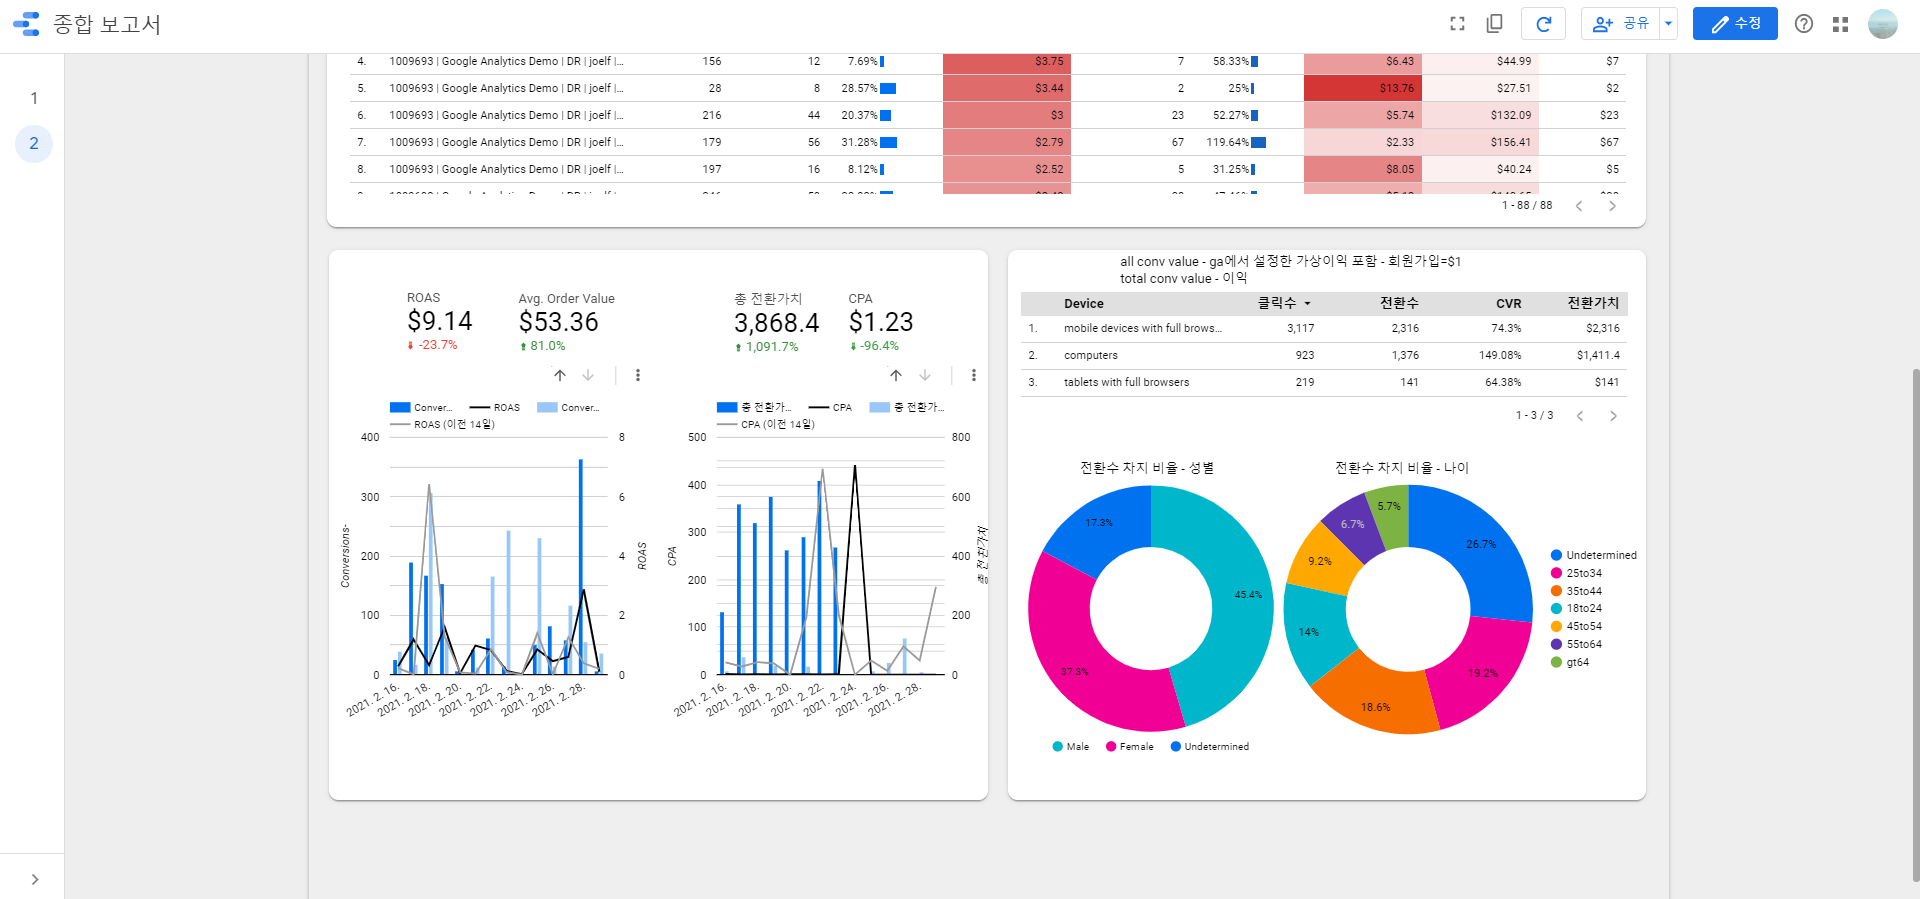Click the Device column header
The image size is (1920, 899).
[x=1084, y=304]
